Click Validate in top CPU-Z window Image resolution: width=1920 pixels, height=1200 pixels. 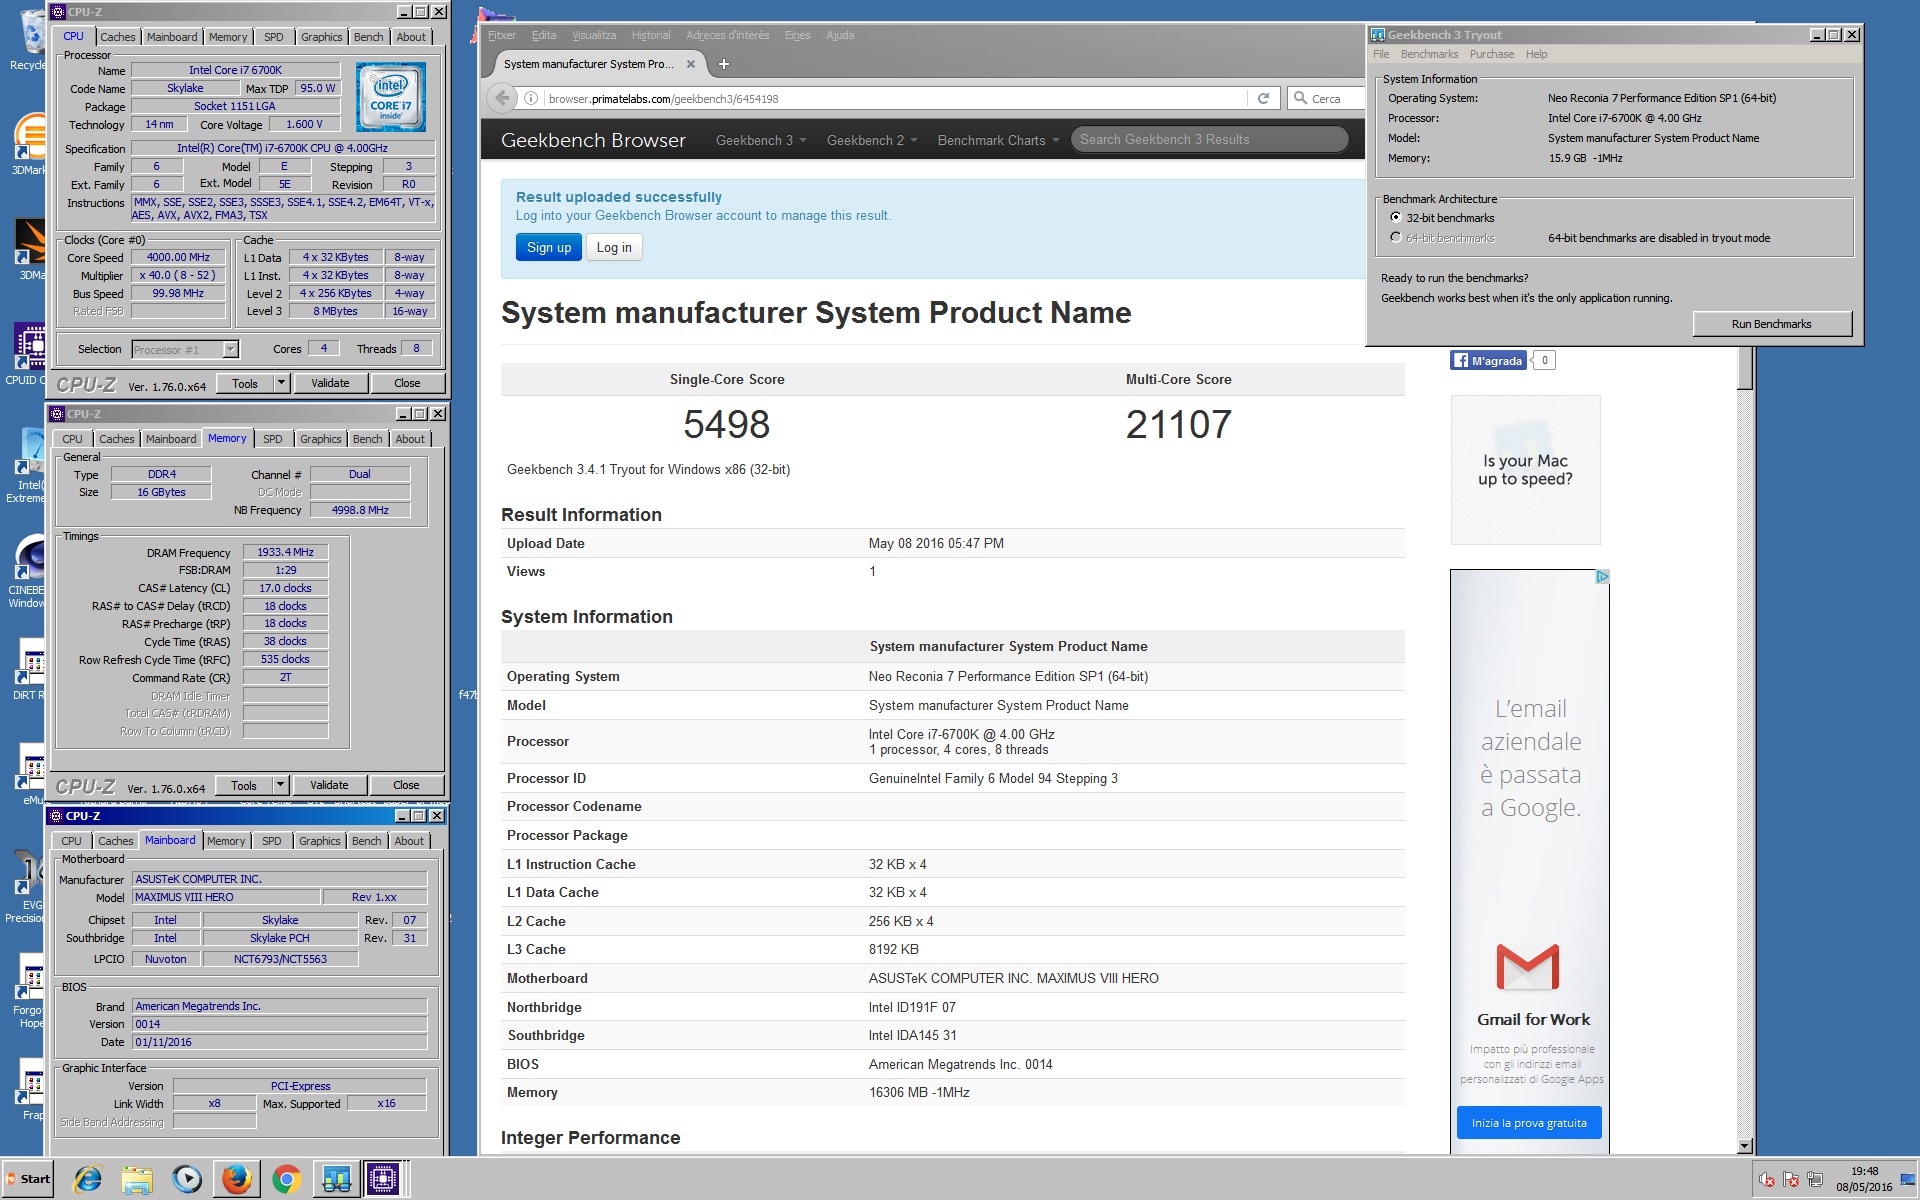[x=330, y=383]
